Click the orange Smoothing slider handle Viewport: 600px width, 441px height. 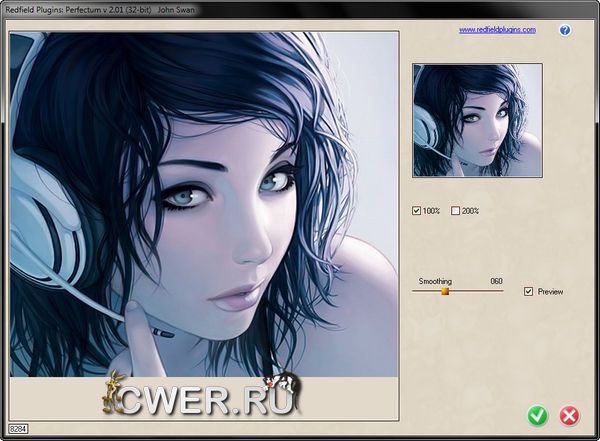click(446, 292)
